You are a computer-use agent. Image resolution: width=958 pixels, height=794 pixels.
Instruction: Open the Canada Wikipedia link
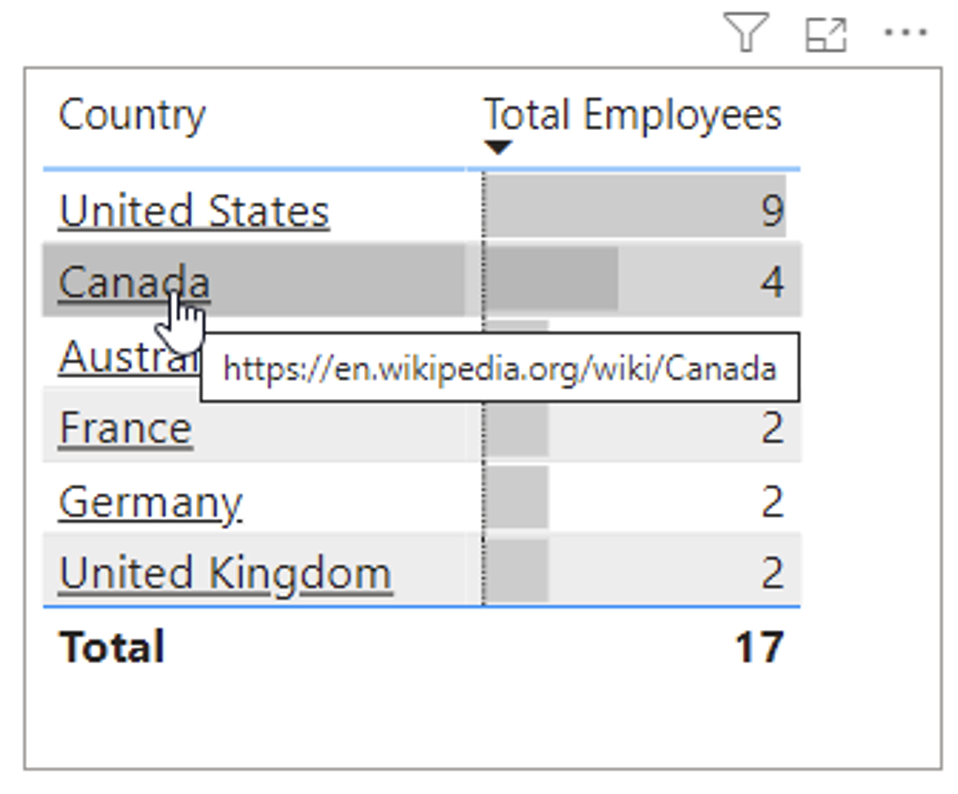click(134, 282)
